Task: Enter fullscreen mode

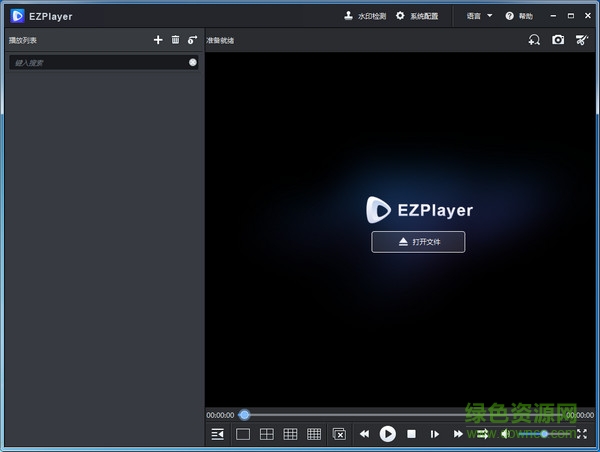Action: coord(582,434)
